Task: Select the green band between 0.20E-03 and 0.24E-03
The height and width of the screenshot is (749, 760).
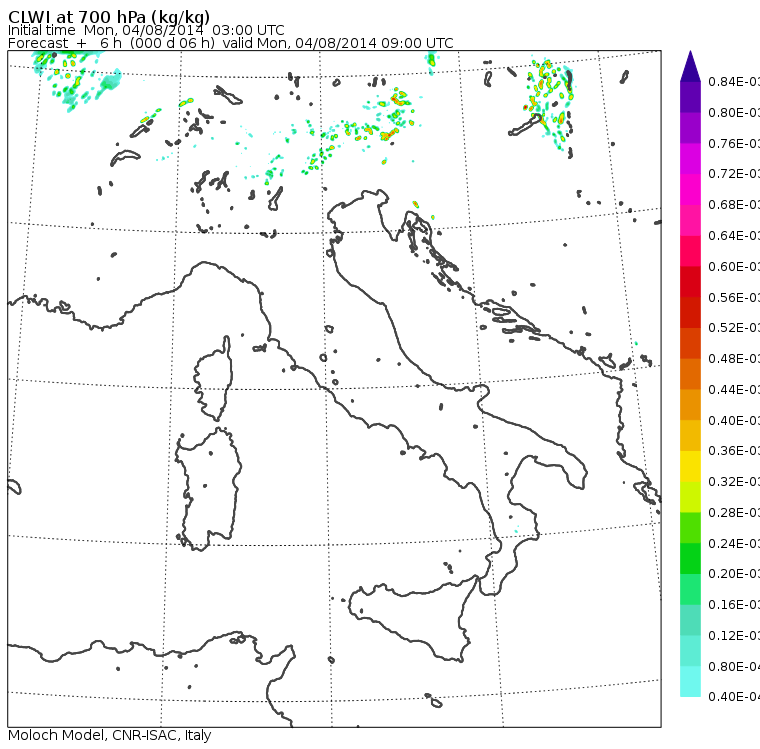Action: click(x=690, y=558)
